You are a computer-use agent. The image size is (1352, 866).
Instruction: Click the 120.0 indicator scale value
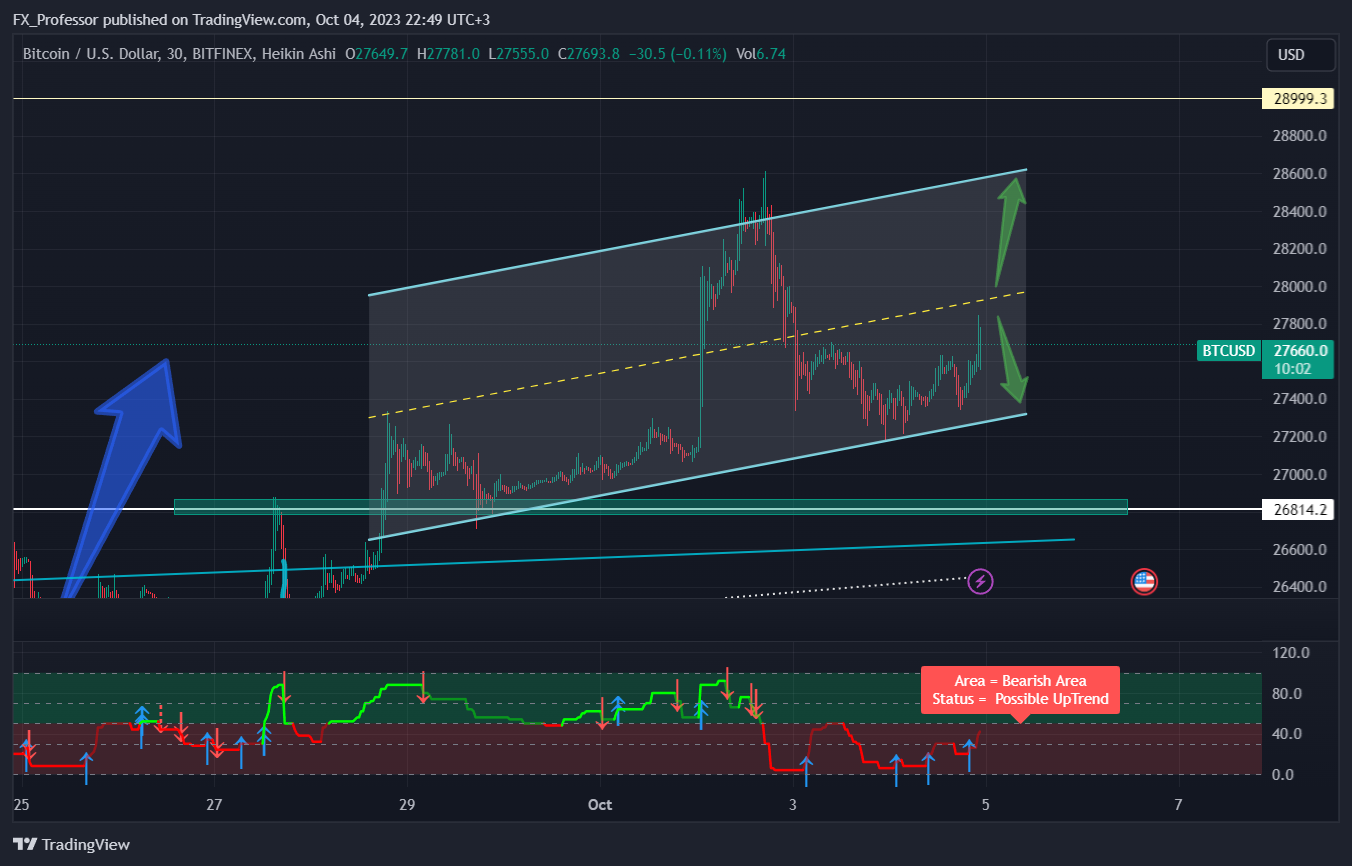tap(1292, 653)
